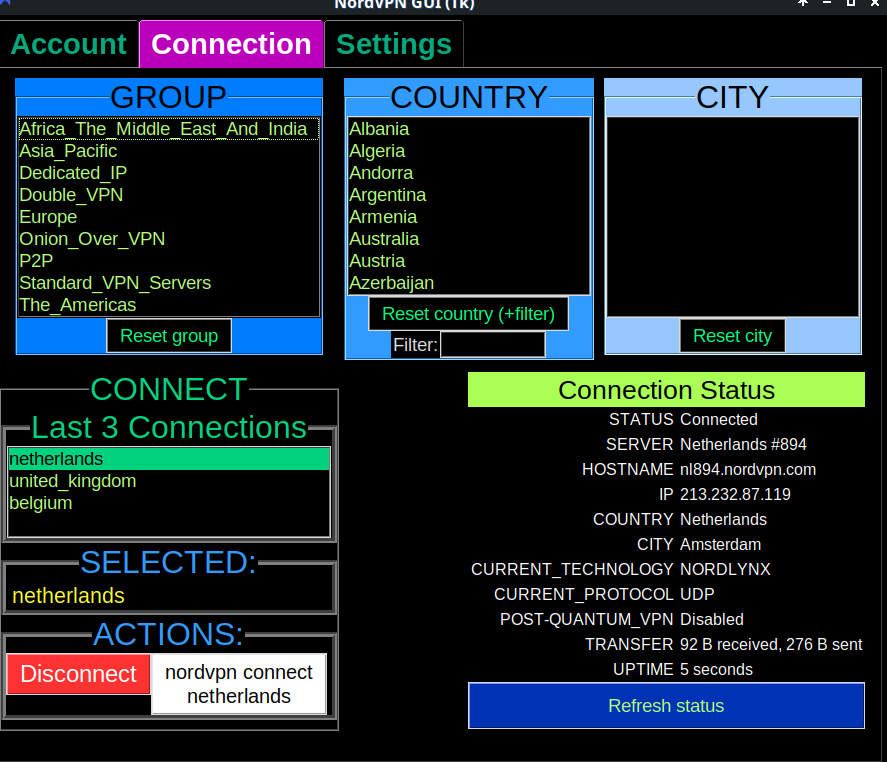Select Azerbaijan in the country list

[468, 283]
